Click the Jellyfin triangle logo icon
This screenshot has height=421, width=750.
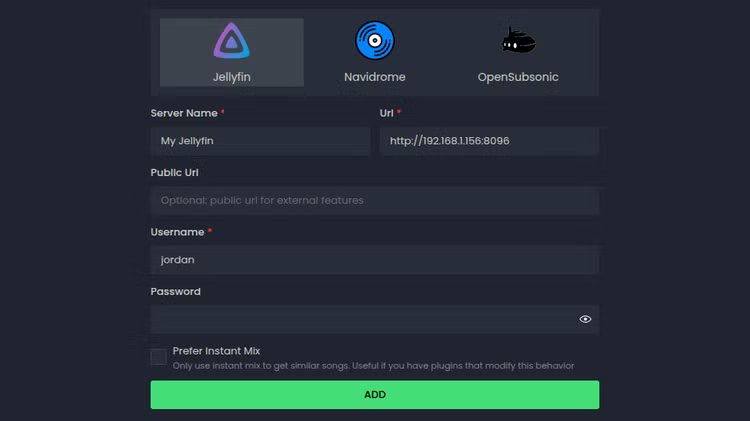pos(232,41)
